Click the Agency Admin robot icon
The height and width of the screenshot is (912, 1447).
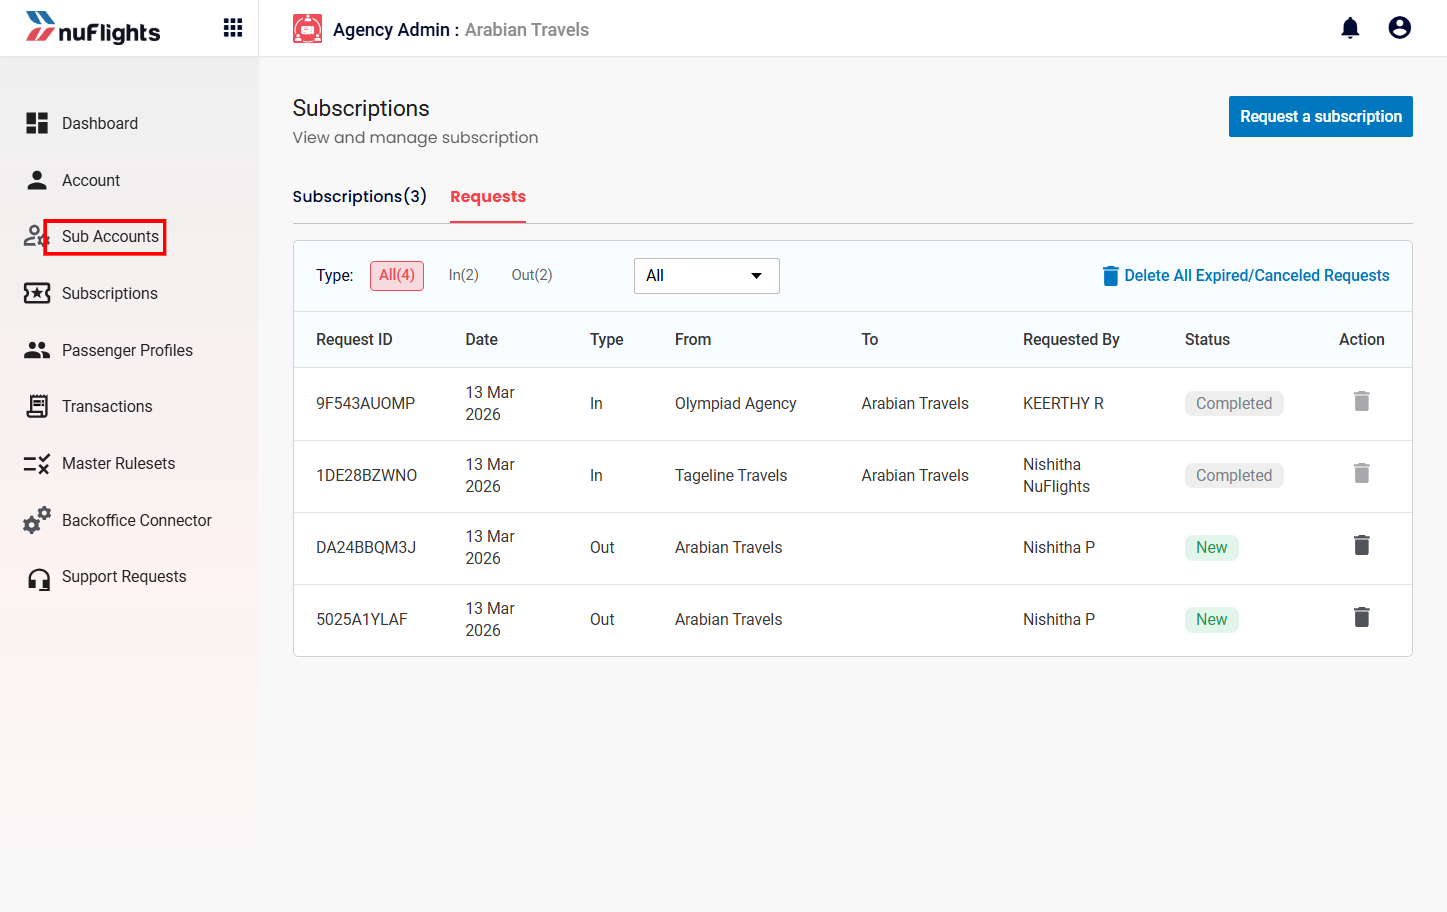click(307, 29)
